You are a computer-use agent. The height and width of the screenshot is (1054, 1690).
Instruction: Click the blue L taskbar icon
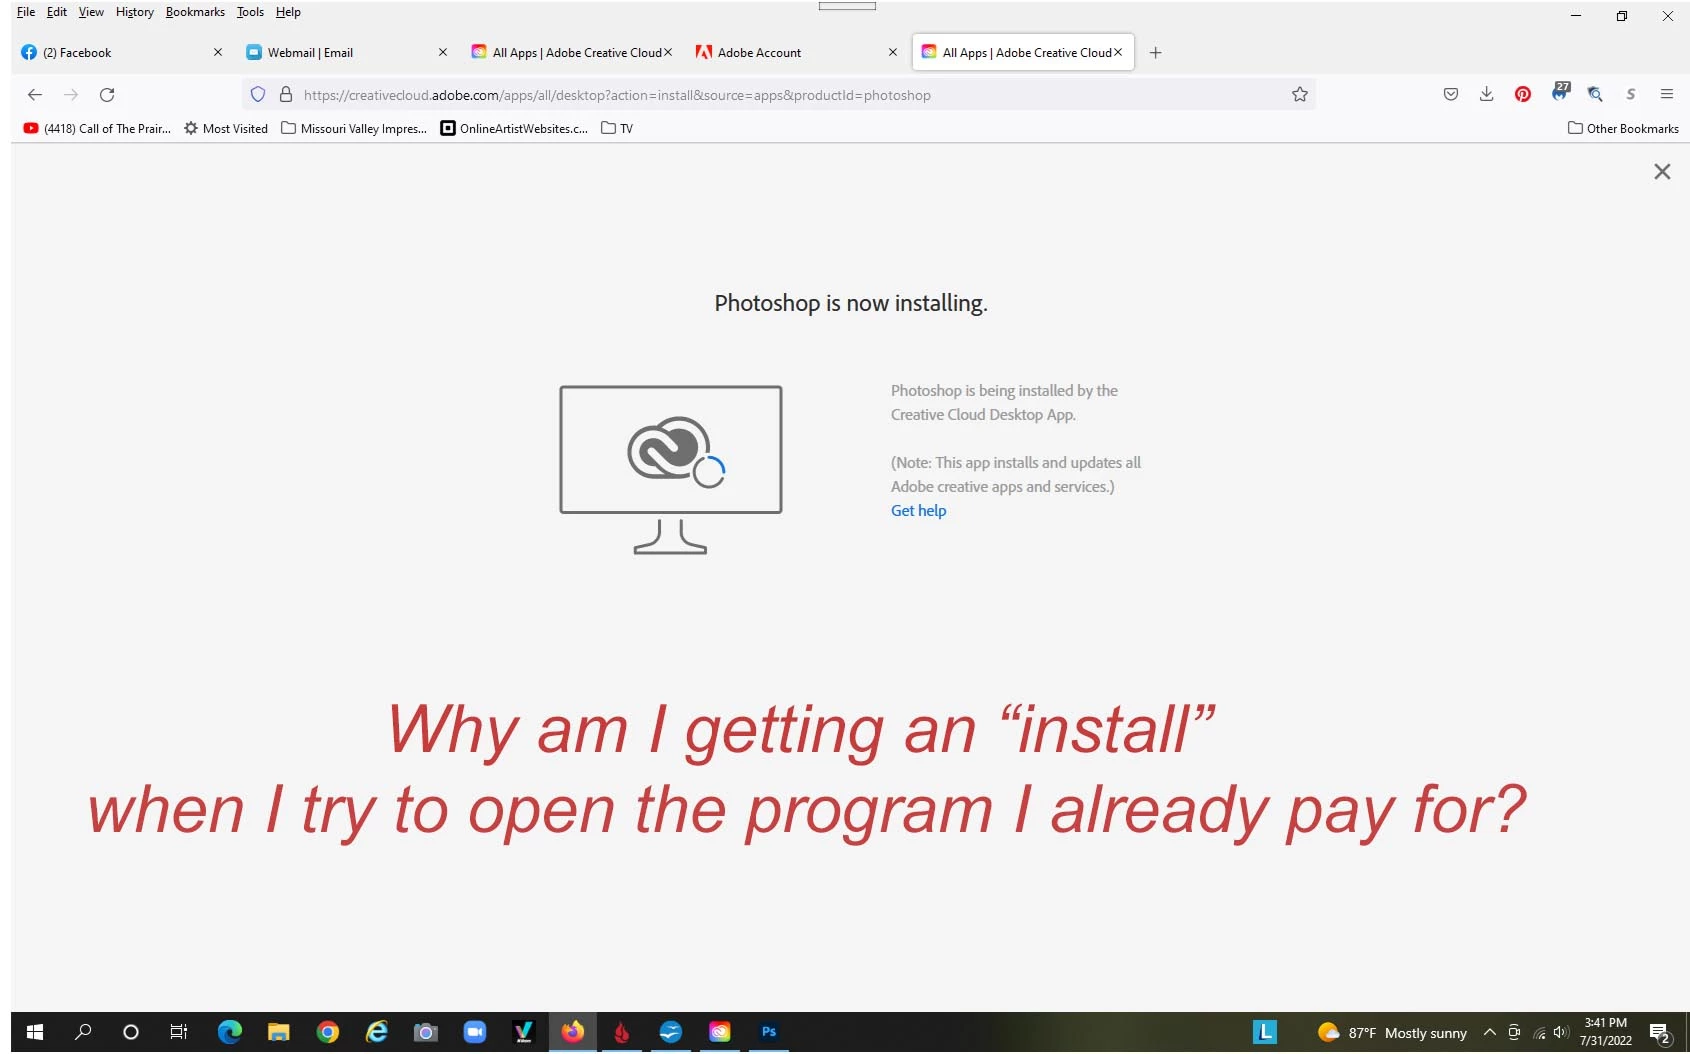[1265, 1032]
